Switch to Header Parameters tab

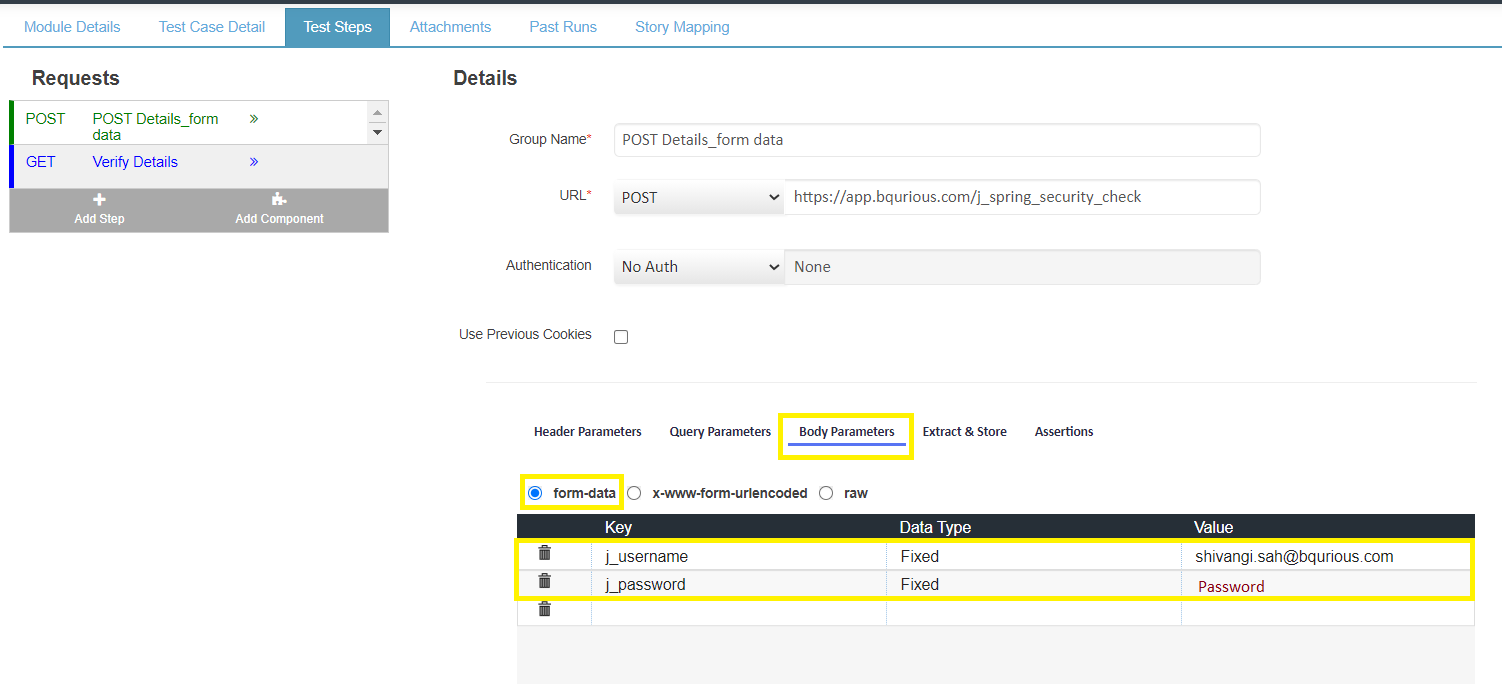[588, 432]
